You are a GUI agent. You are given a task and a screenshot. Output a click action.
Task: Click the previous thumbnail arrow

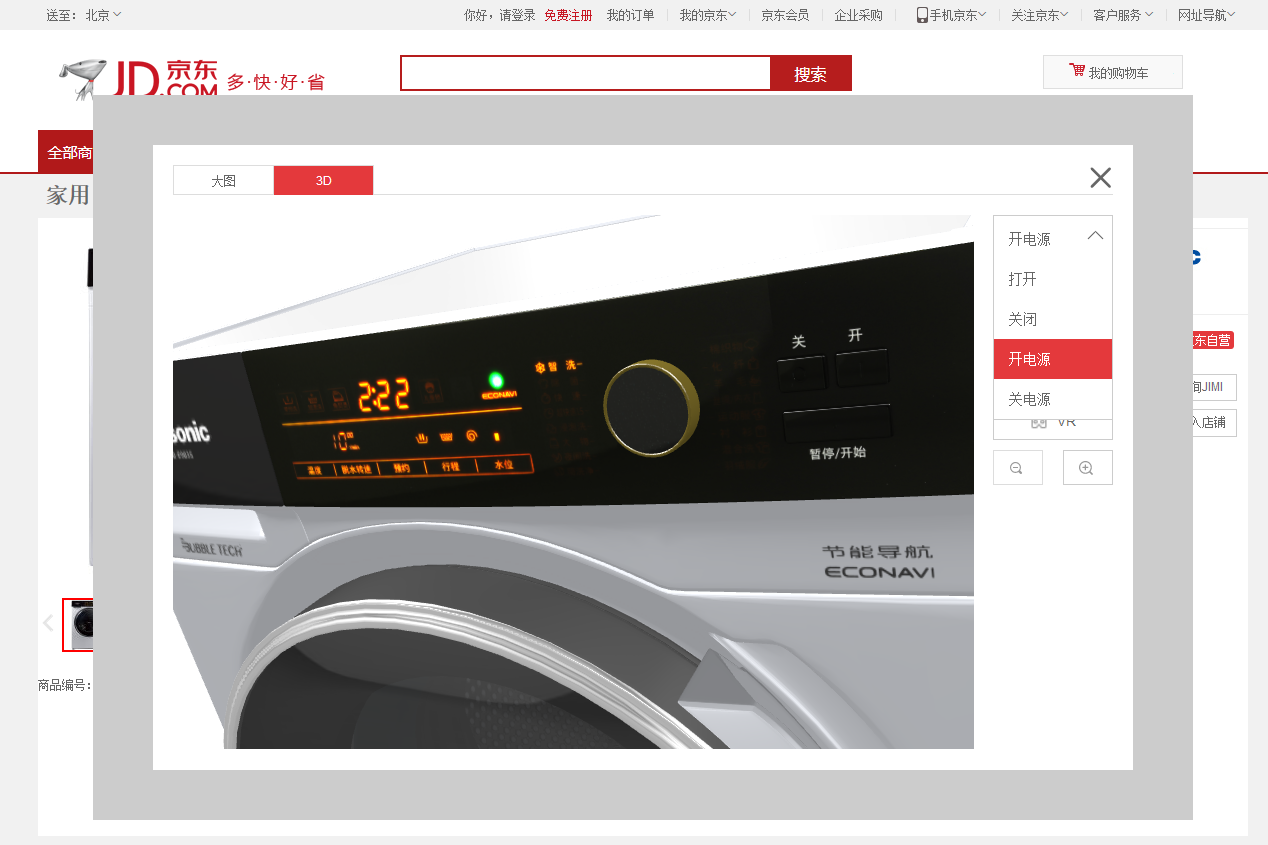47,623
